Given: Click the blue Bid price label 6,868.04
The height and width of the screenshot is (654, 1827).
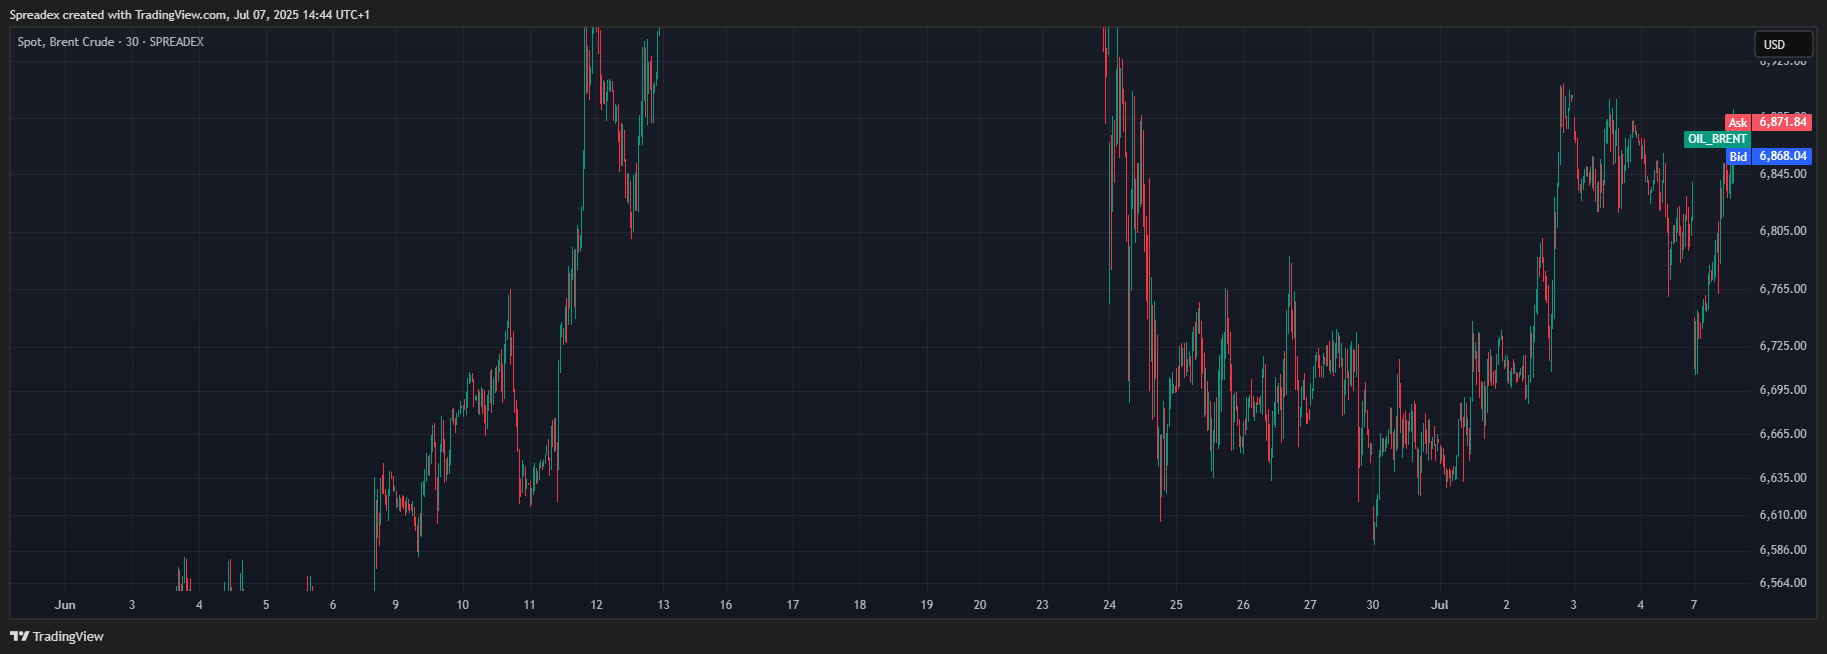Looking at the screenshot, I should [1782, 156].
